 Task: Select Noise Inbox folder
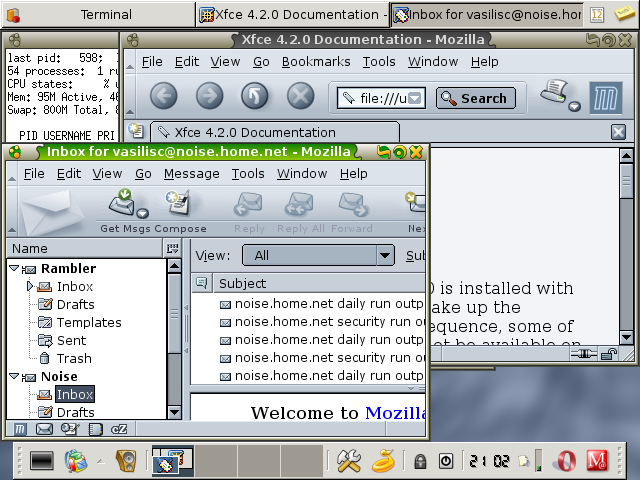[x=75, y=394]
